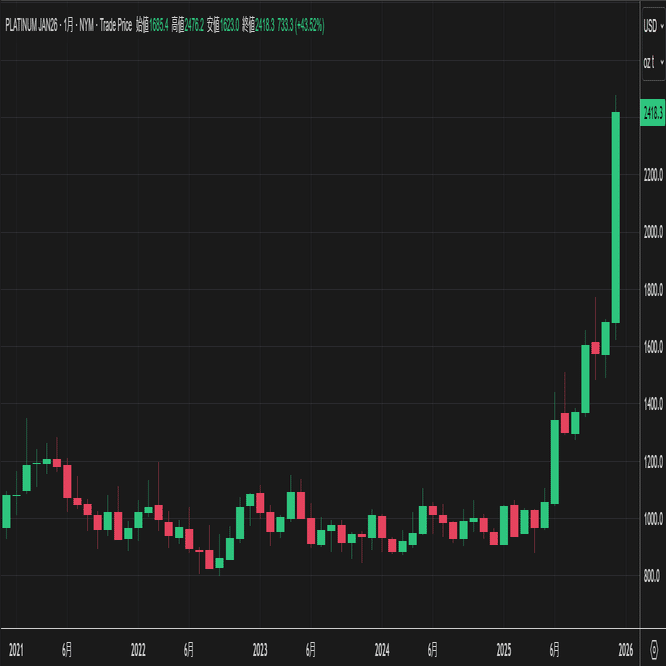Click the Trade Price label
This screenshot has height=666, width=666.
(x=116, y=25)
